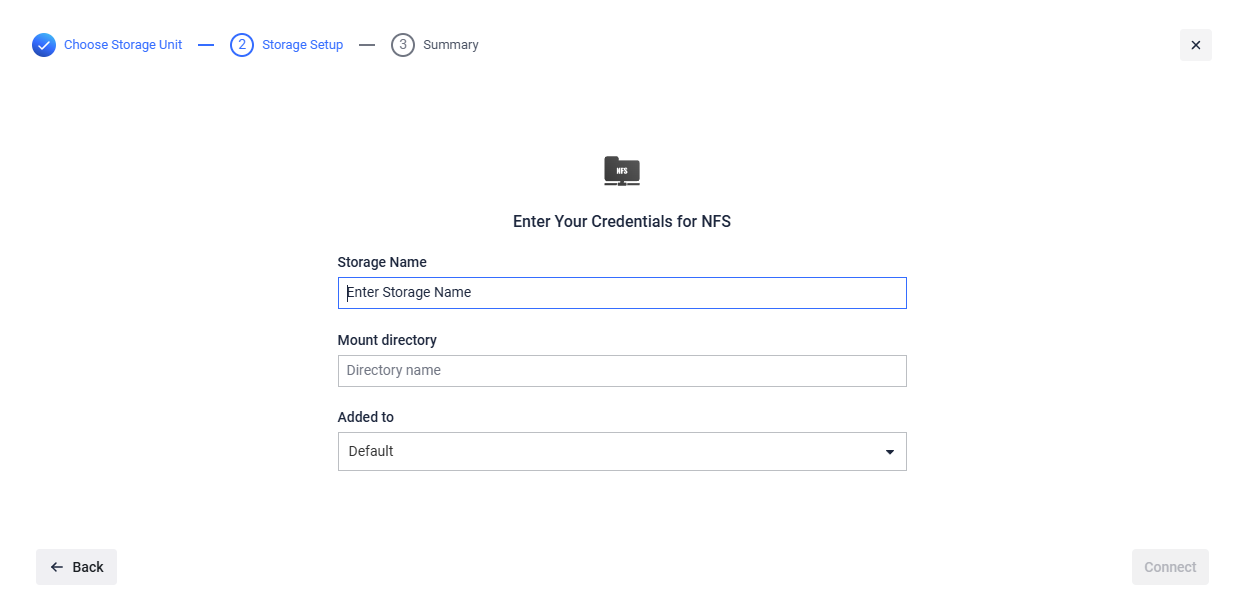The width and height of the screenshot is (1239, 613).
Task: Click the Directory name input field
Action: [621, 371]
